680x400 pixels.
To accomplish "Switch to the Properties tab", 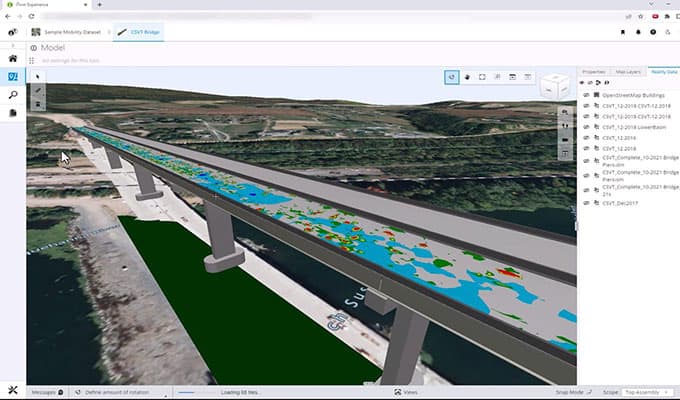I will (x=594, y=73).
